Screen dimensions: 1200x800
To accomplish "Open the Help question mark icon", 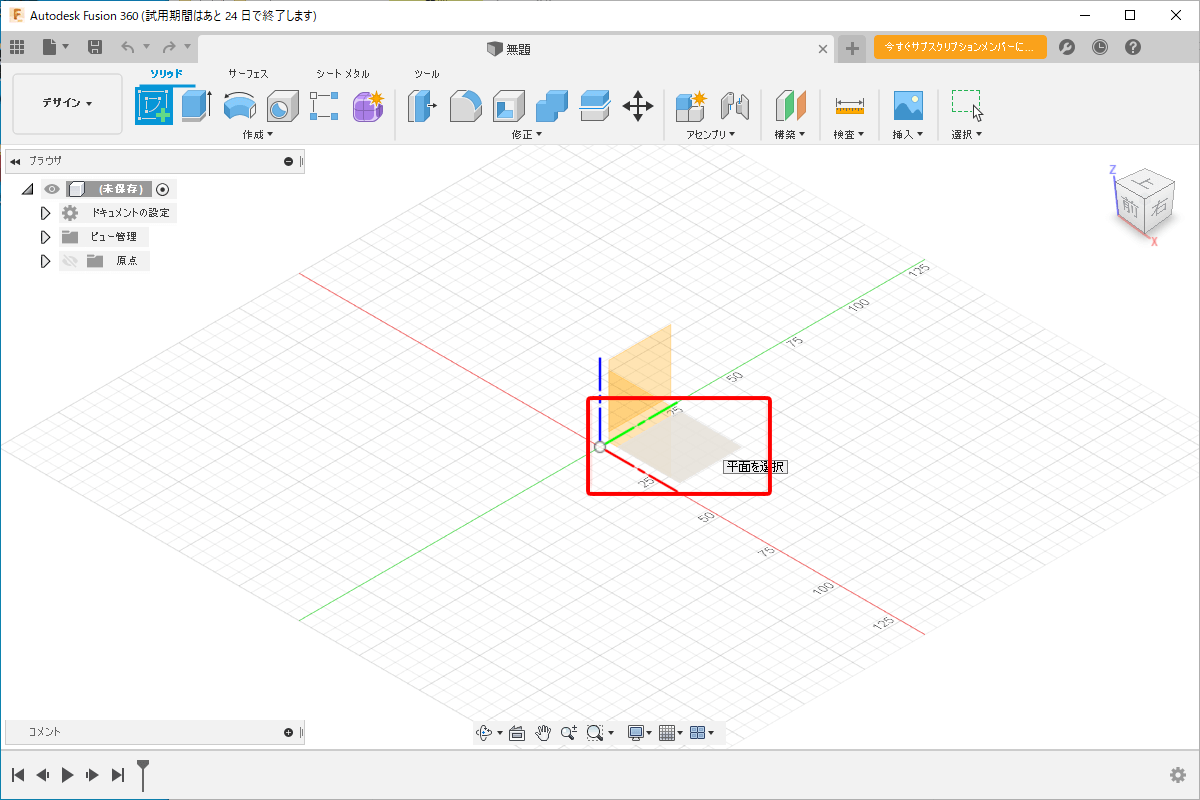I will pyautogui.click(x=1133, y=47).
